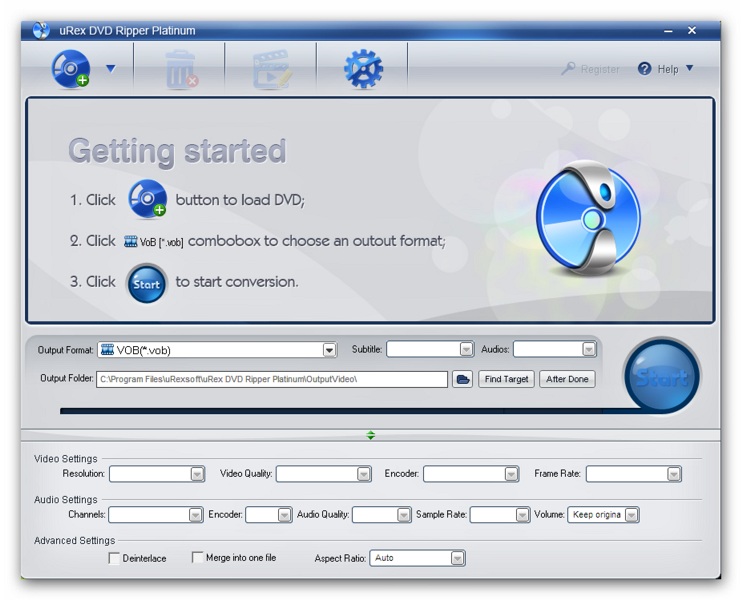Image resolution: width=742 pixels, height=600 pixels.
Task: Open the Output Format VOB combobox
Action: (x=217, y=350)
